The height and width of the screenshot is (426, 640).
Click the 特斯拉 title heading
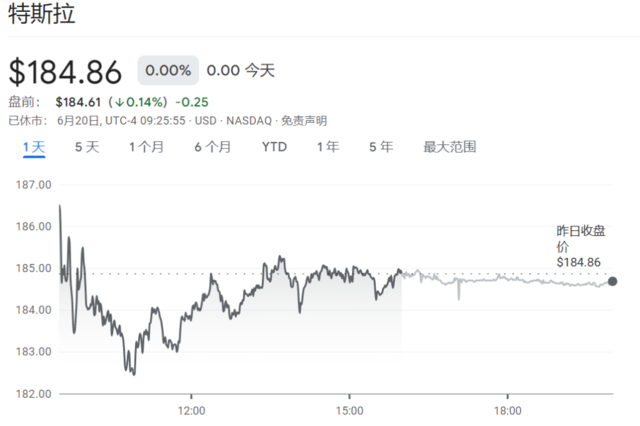click(41, 17)
